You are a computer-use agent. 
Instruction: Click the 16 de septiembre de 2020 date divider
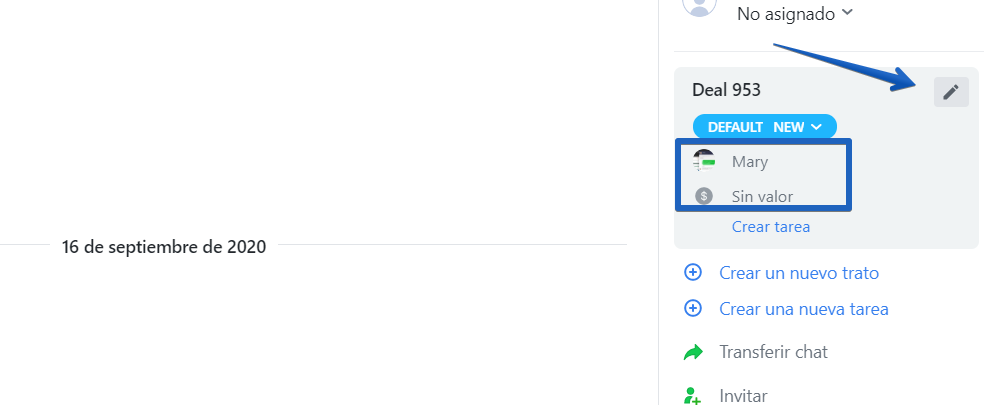pos(164,247)
